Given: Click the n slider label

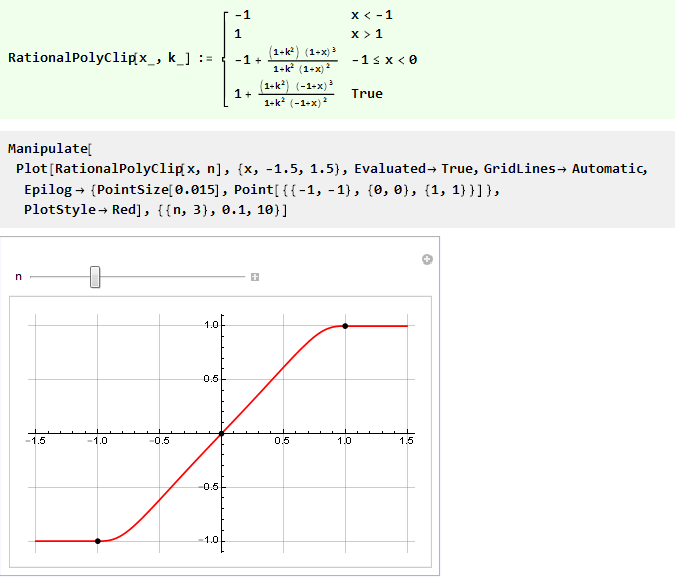Looking at the screenshot, I should [18, 277].
